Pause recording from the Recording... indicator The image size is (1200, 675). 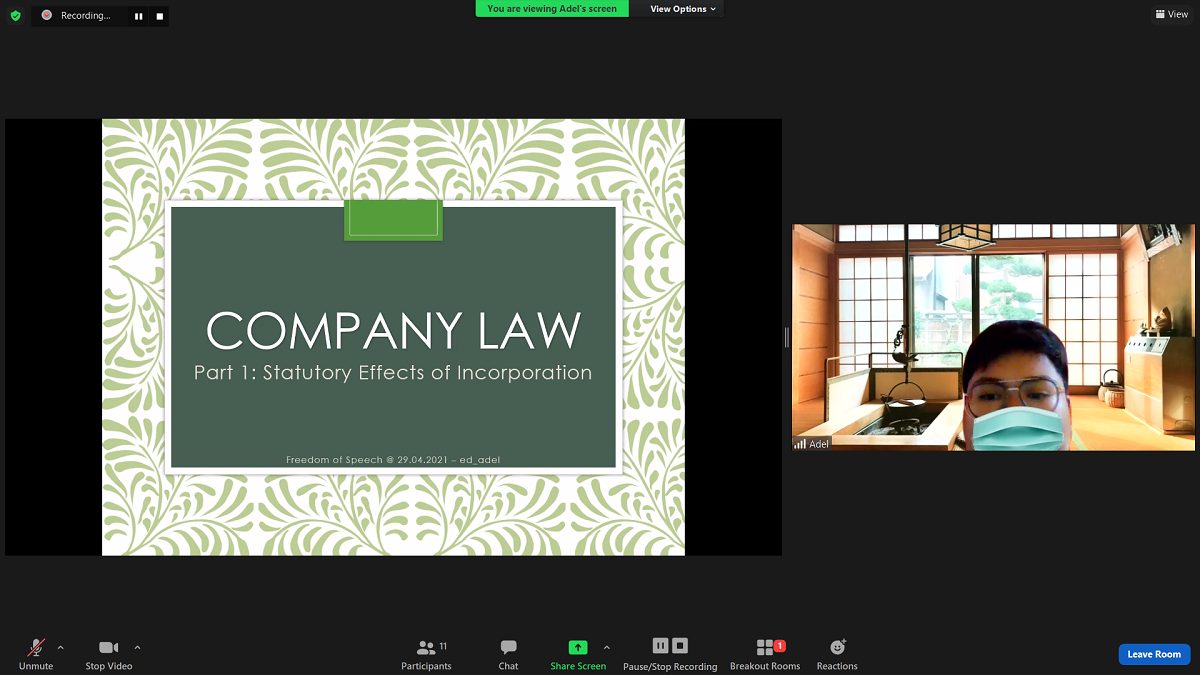click(x=138, y=16)
